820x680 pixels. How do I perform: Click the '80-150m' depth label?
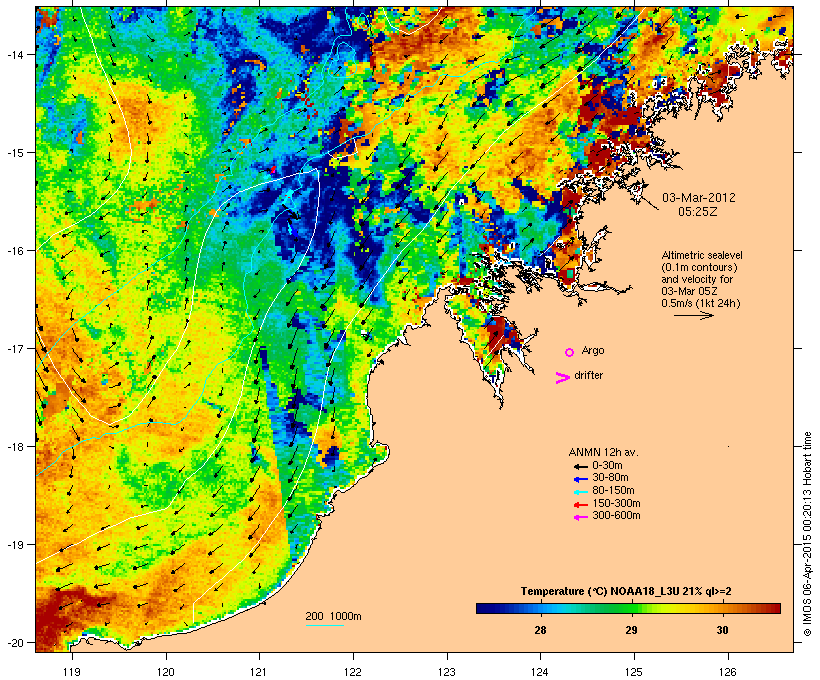tap(613, 491)
